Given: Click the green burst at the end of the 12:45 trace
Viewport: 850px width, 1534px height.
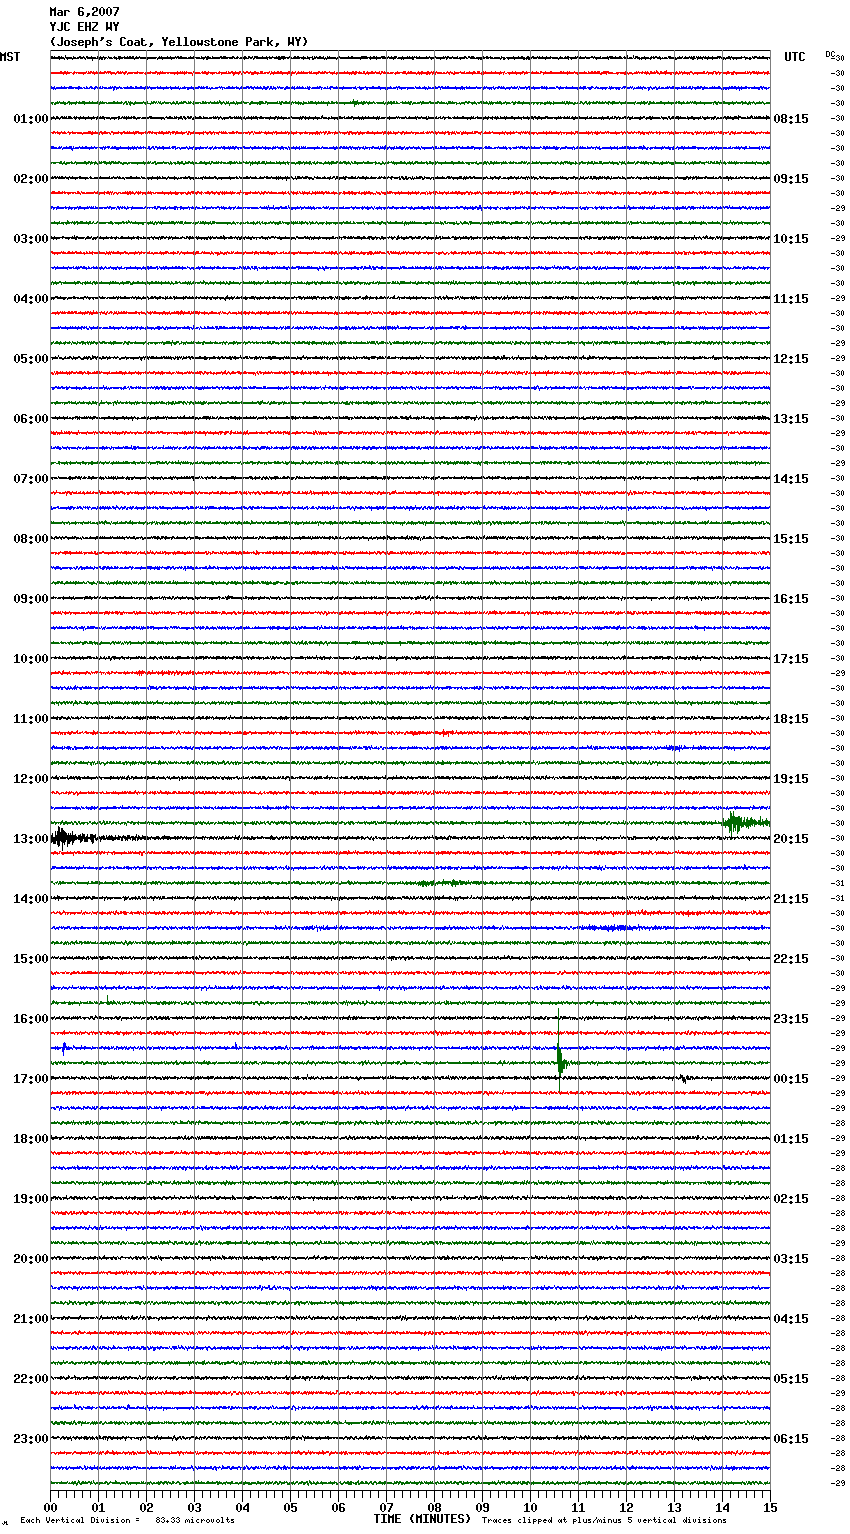Looking at the screenshot, I should (741, 822).
